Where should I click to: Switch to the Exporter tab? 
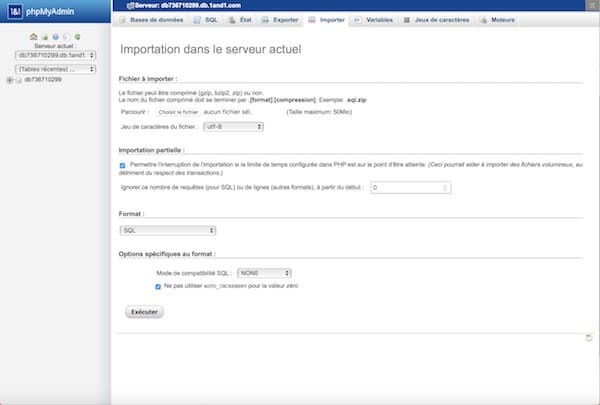280,19
